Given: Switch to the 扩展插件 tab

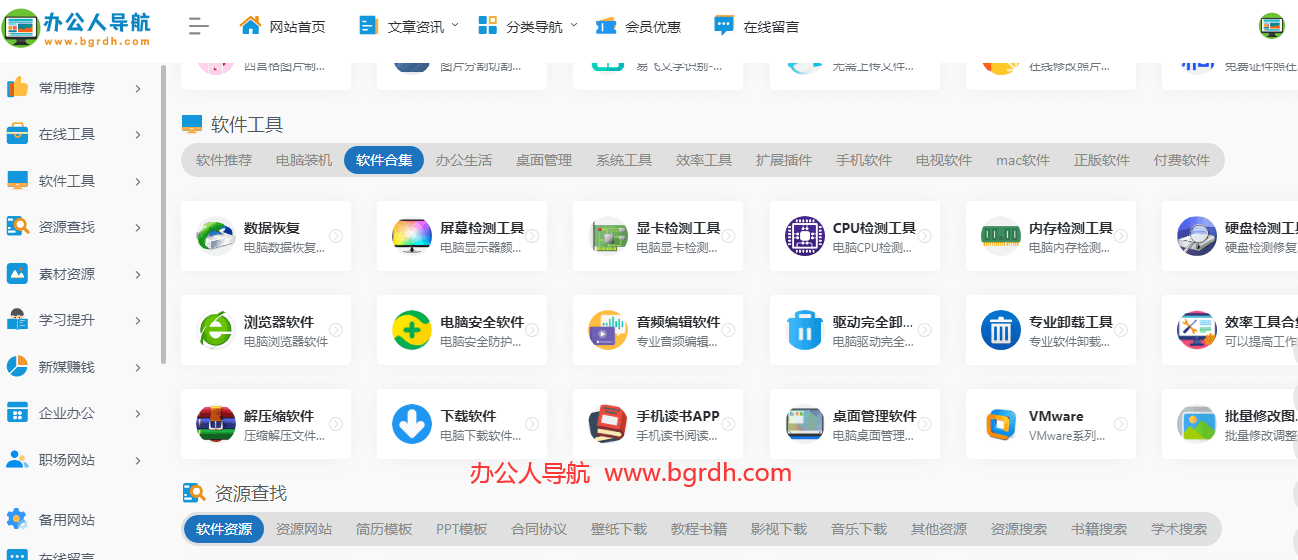Looking at the screenshot, I should coord(784,160).
